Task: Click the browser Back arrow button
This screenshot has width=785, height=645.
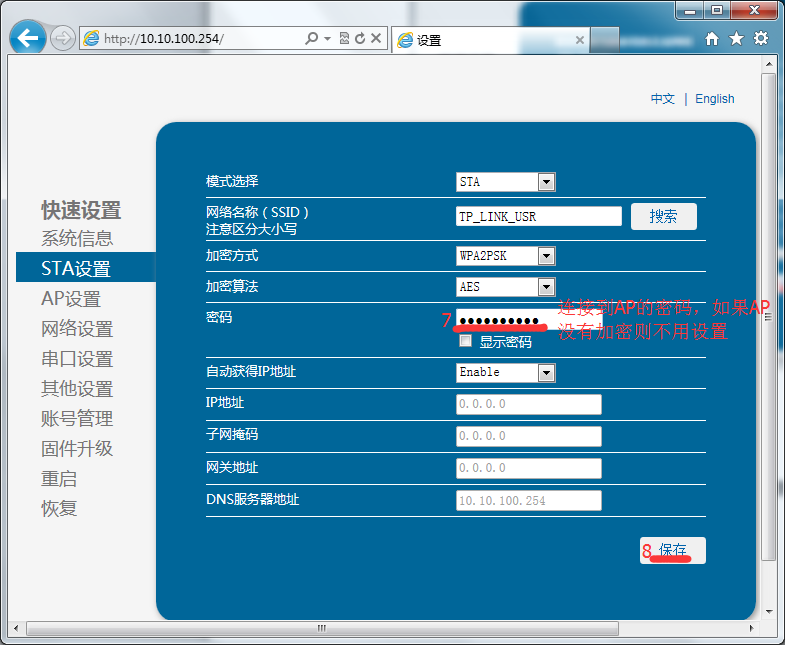Action: 28,39
